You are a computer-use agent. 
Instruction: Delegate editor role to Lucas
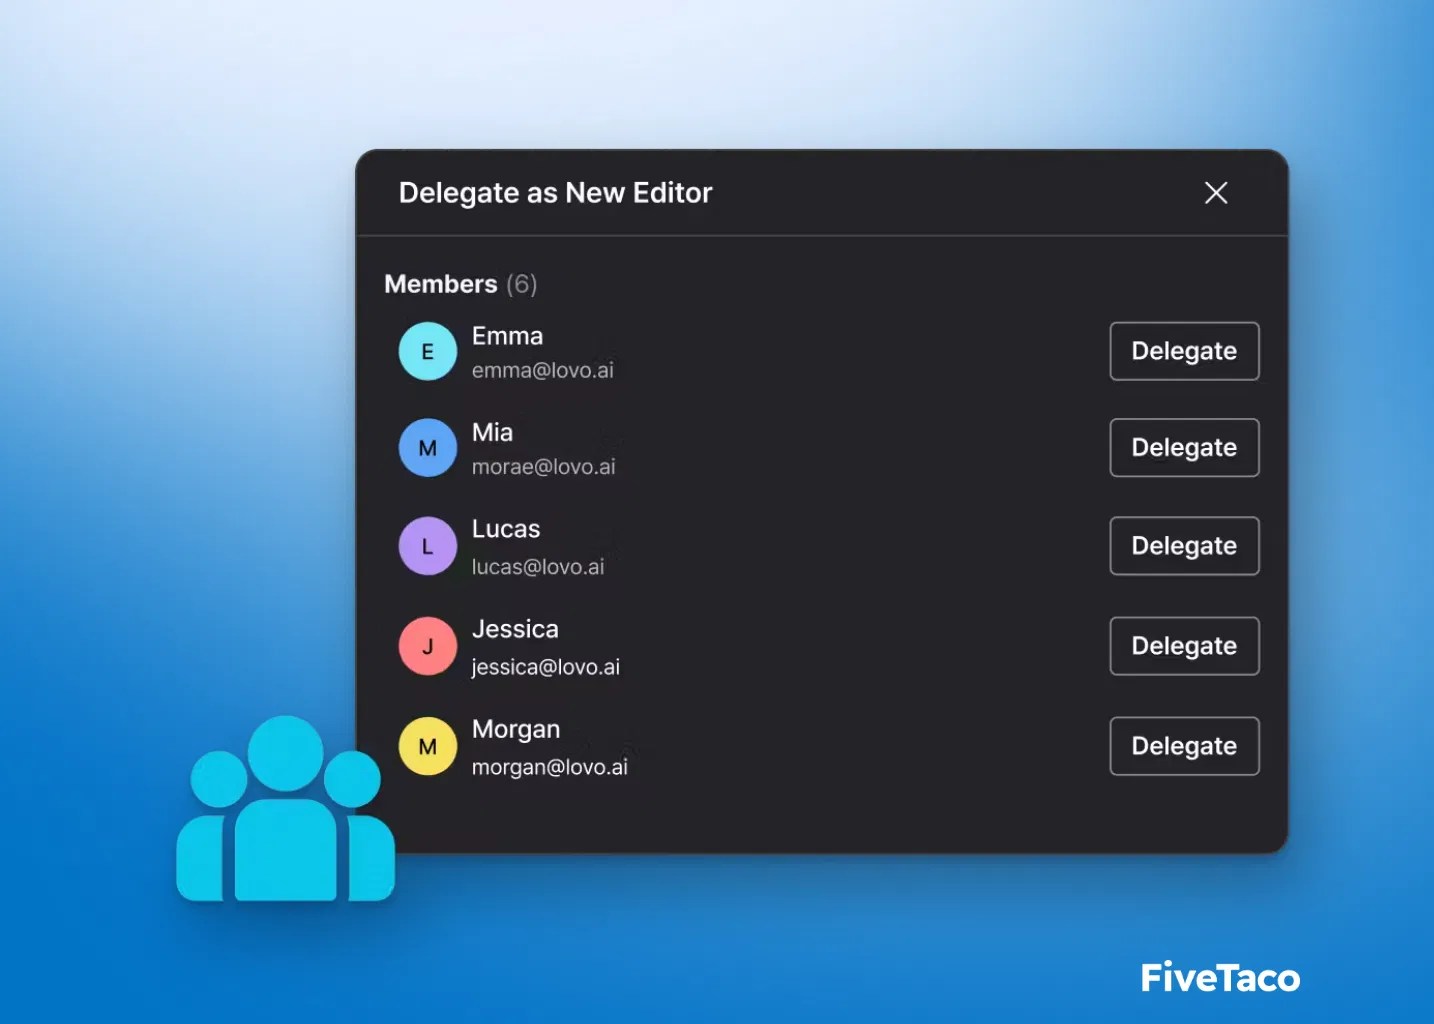coord(1184,546)
